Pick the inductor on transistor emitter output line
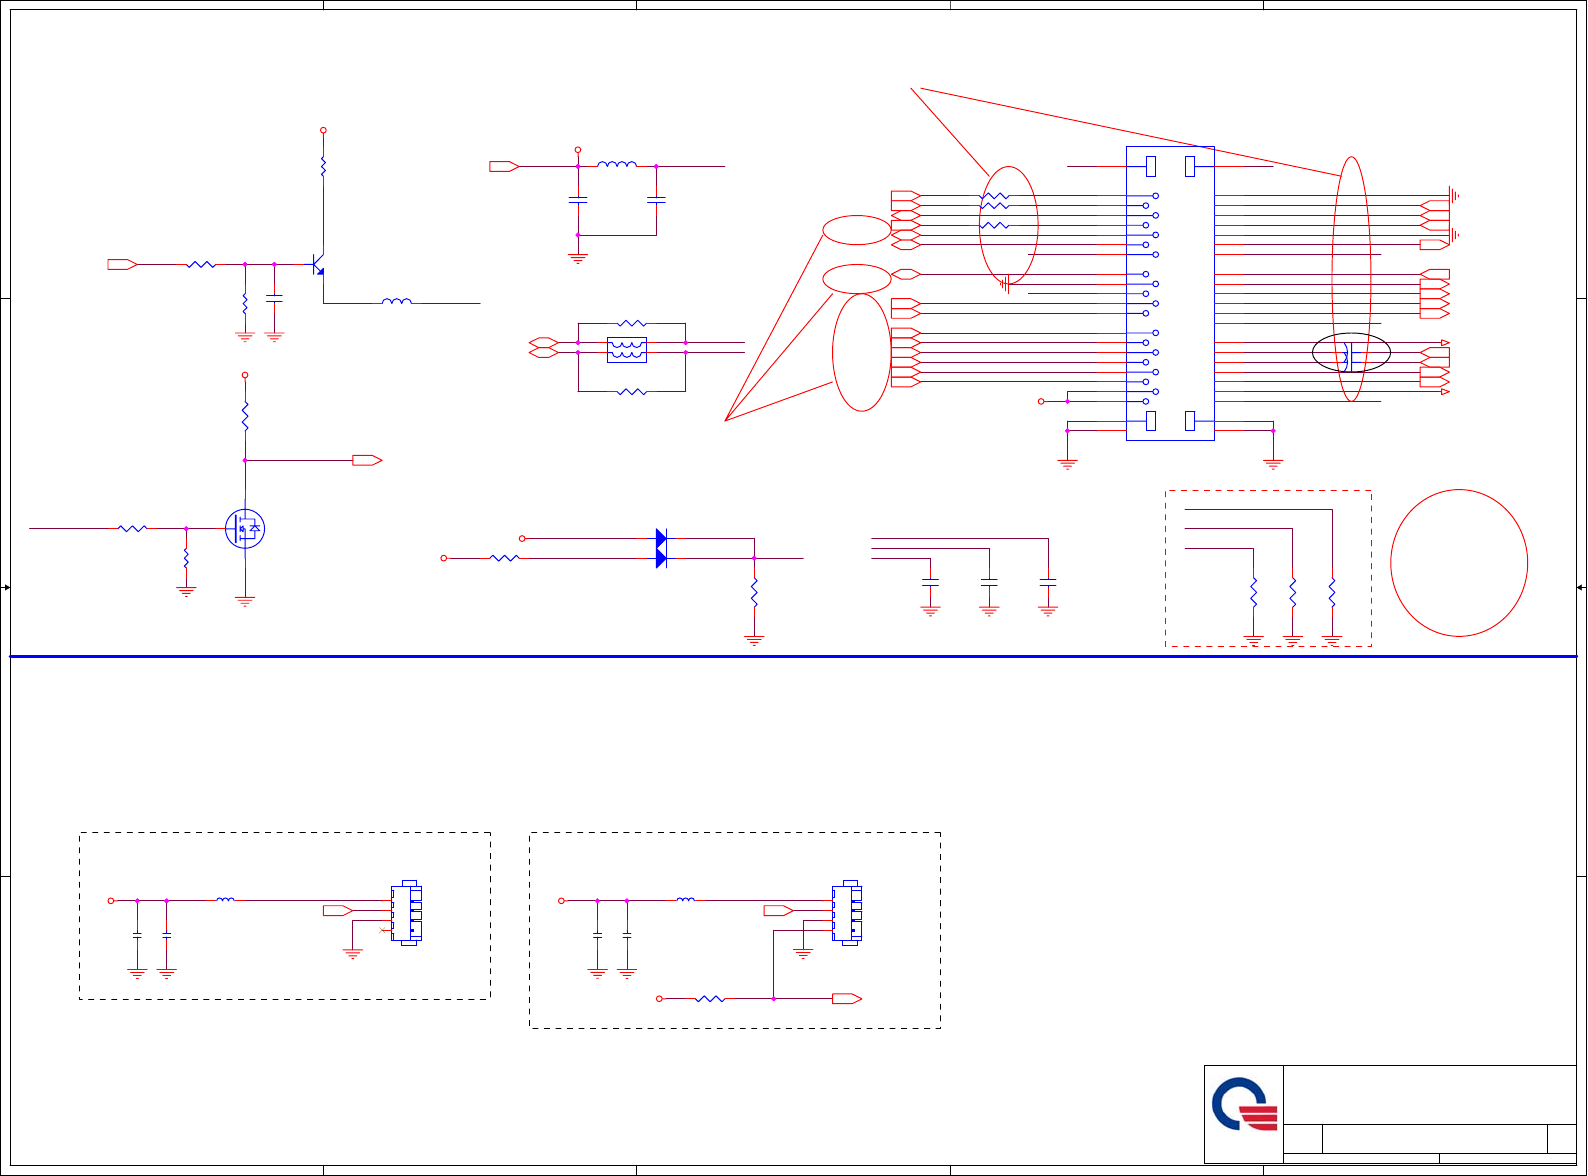The height and width of the screenshot is (1176, 1588). pos(397,300)
